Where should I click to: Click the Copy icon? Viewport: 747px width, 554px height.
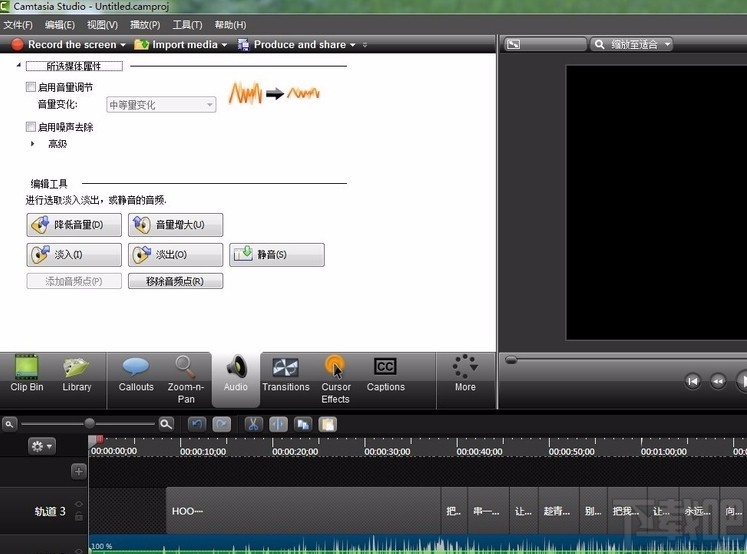[303, 424]
